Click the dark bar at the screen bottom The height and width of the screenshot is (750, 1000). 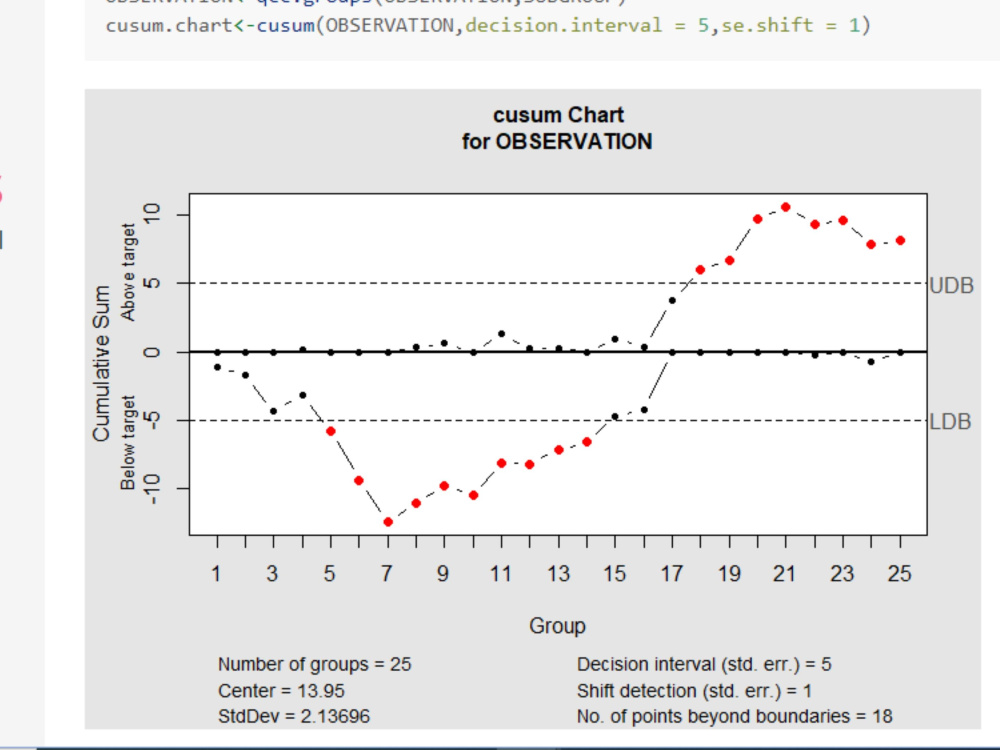click(x=500, y=744)
